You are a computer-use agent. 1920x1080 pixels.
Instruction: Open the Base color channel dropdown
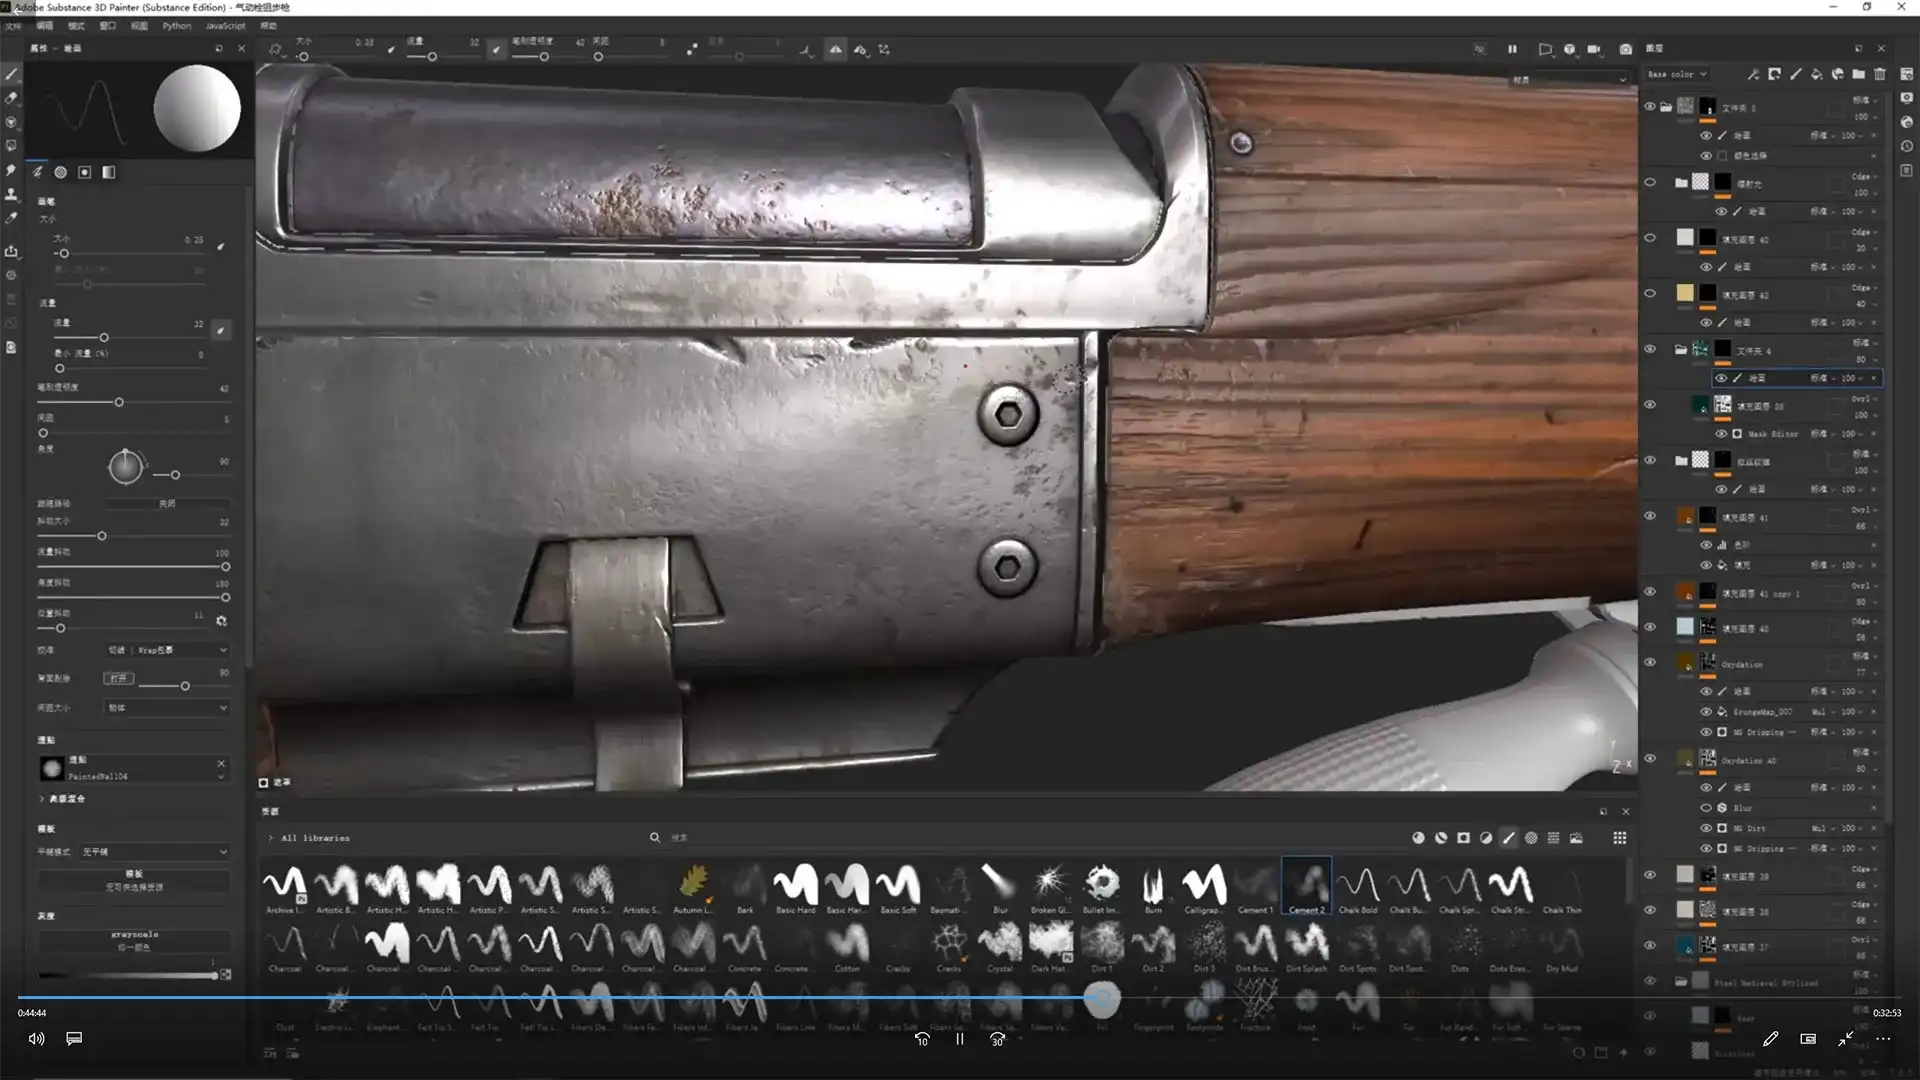(x=1677, y=74)
